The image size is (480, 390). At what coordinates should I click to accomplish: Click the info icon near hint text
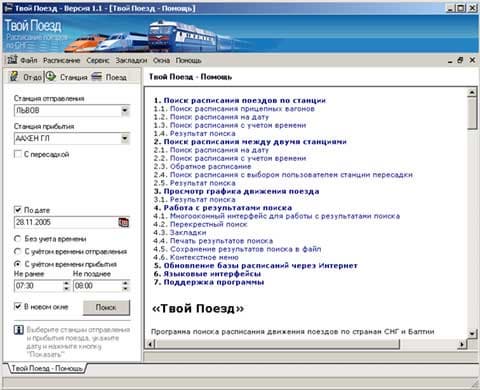19,330
